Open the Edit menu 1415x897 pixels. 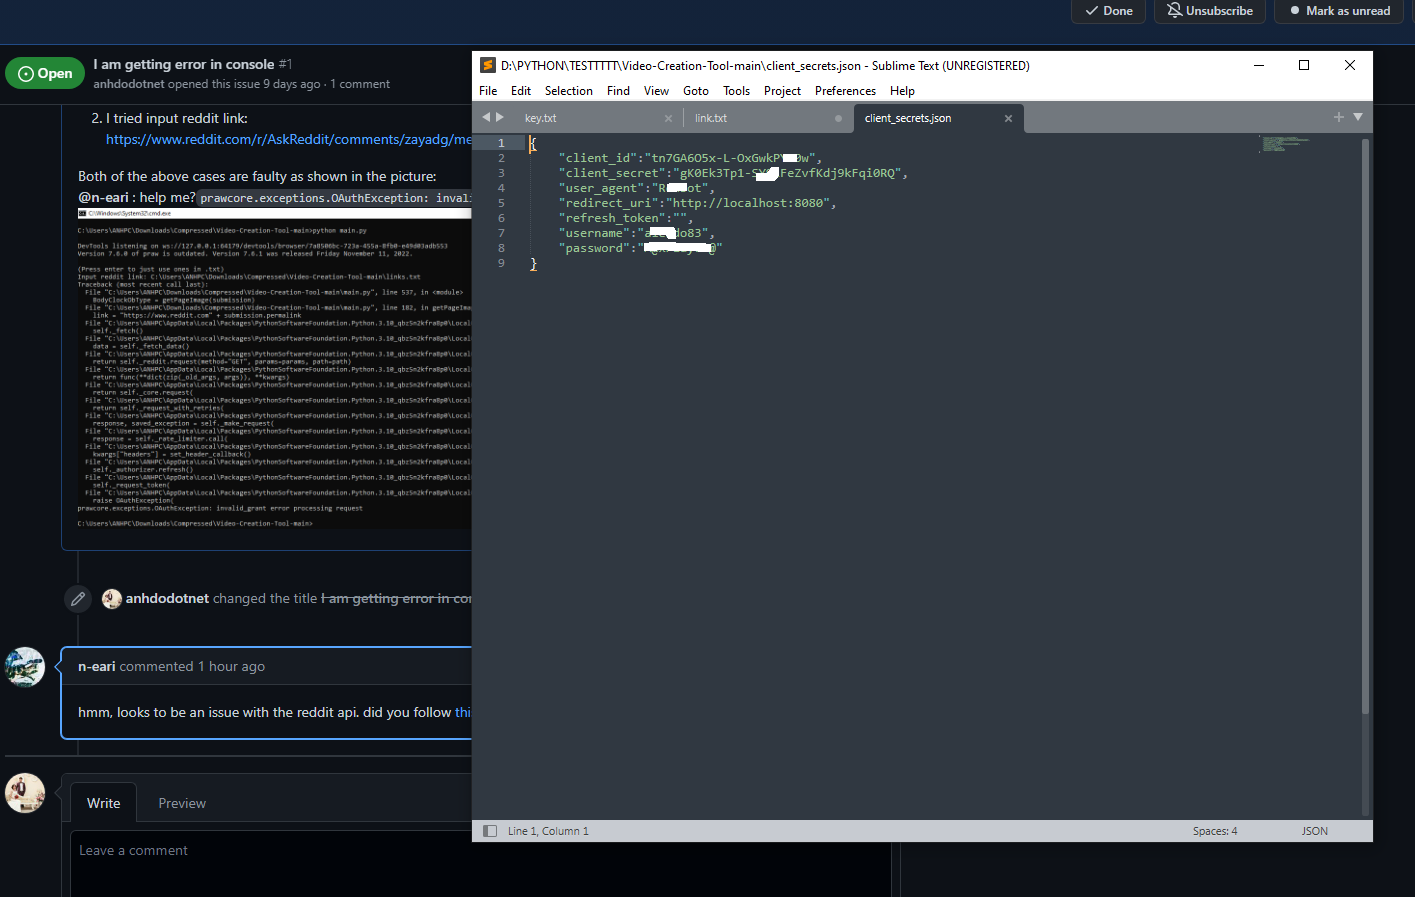[x=521, y=91]
